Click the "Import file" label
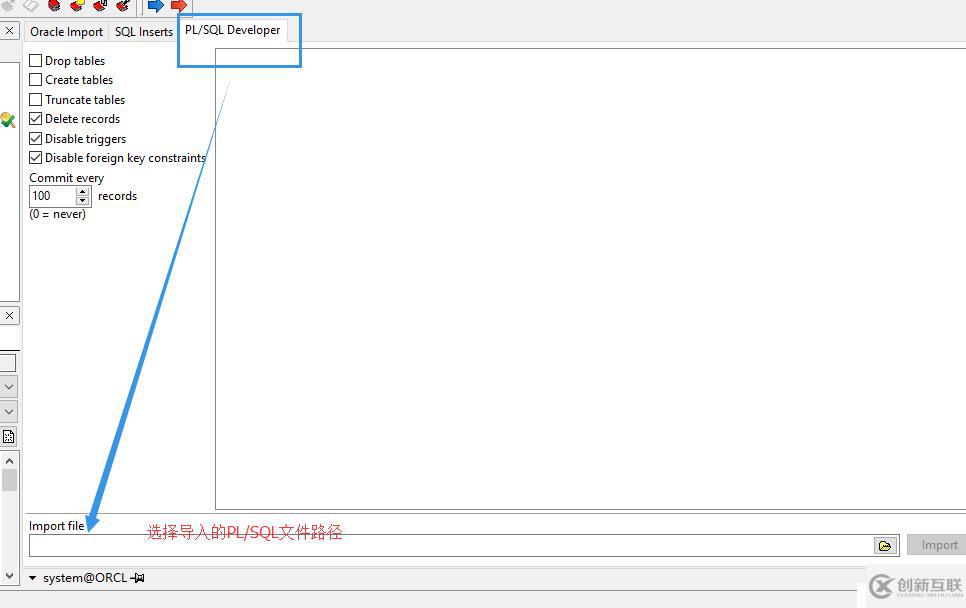The width and height of the screenshot is (966, 608). click(x=57, y=525)
